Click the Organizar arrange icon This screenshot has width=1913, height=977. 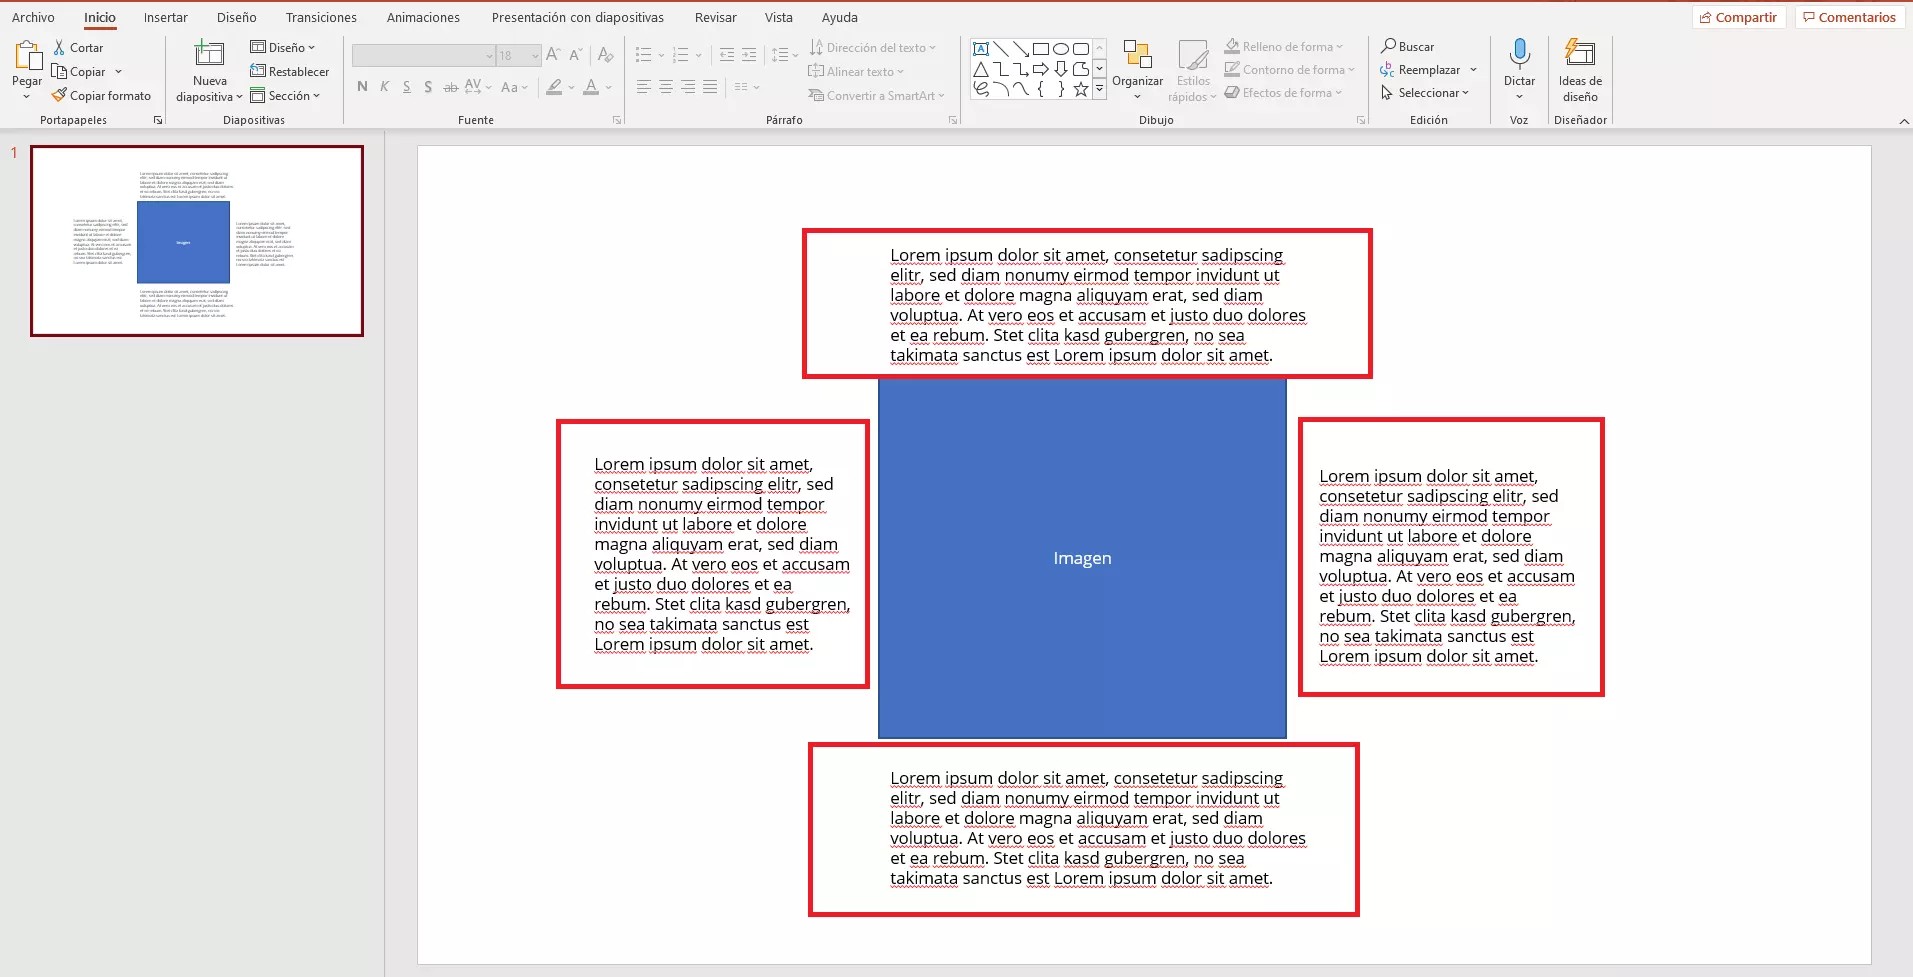coord(1137,55)
